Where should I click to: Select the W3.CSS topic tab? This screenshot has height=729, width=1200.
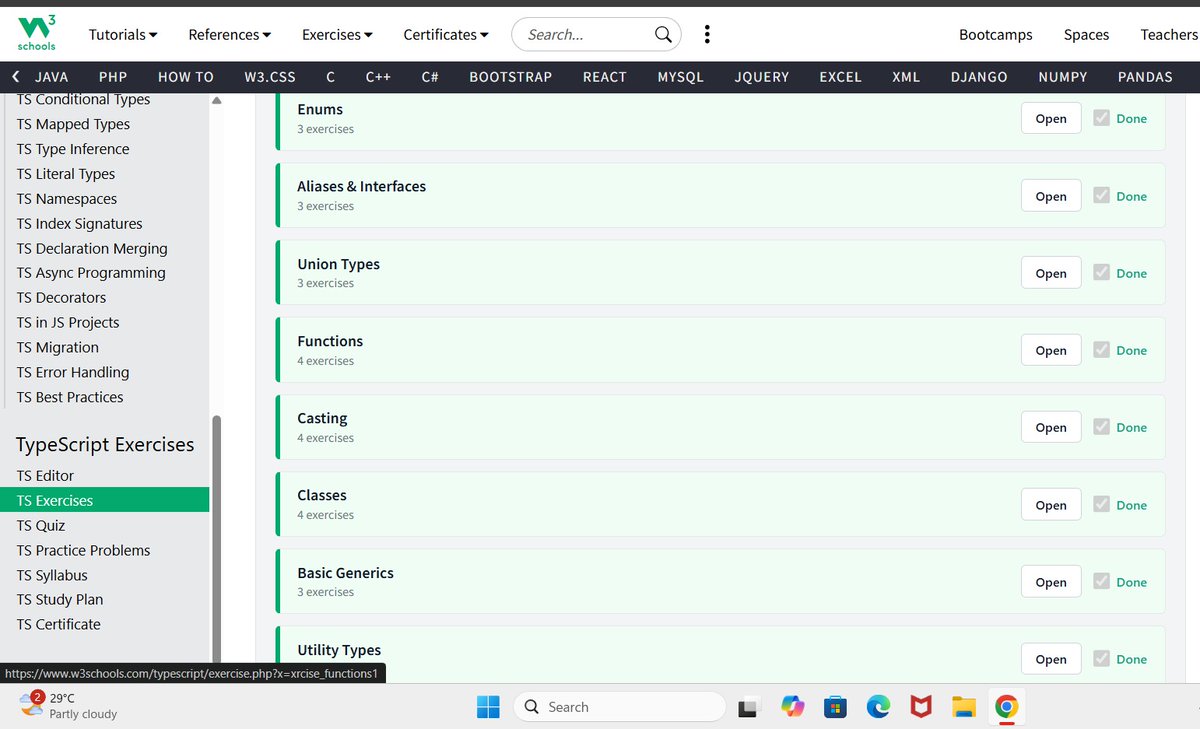(270, 77)
